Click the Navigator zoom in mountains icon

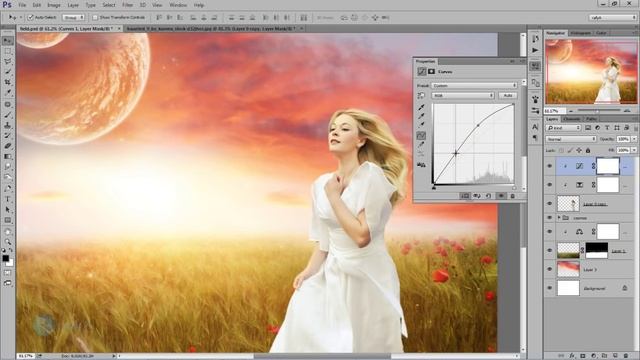coord(627,111)
